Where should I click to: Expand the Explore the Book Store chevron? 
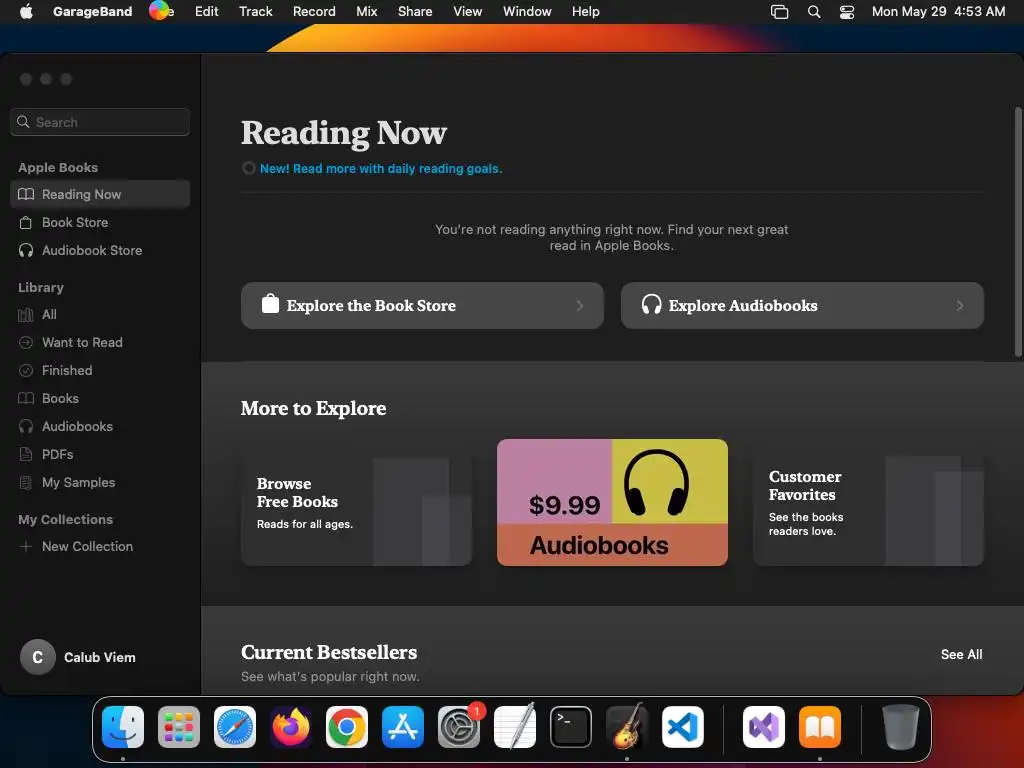tap(579, 306)
